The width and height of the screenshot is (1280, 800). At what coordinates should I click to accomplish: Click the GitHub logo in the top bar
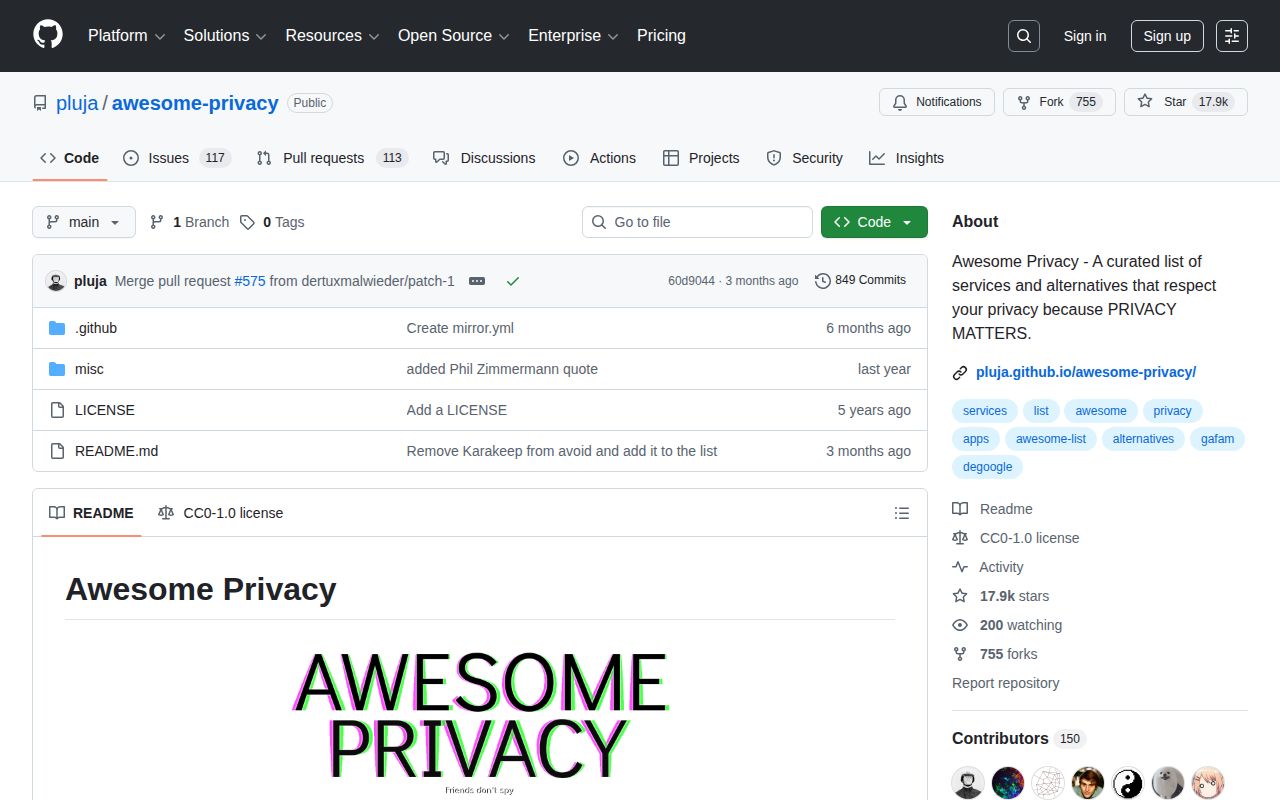47,36
